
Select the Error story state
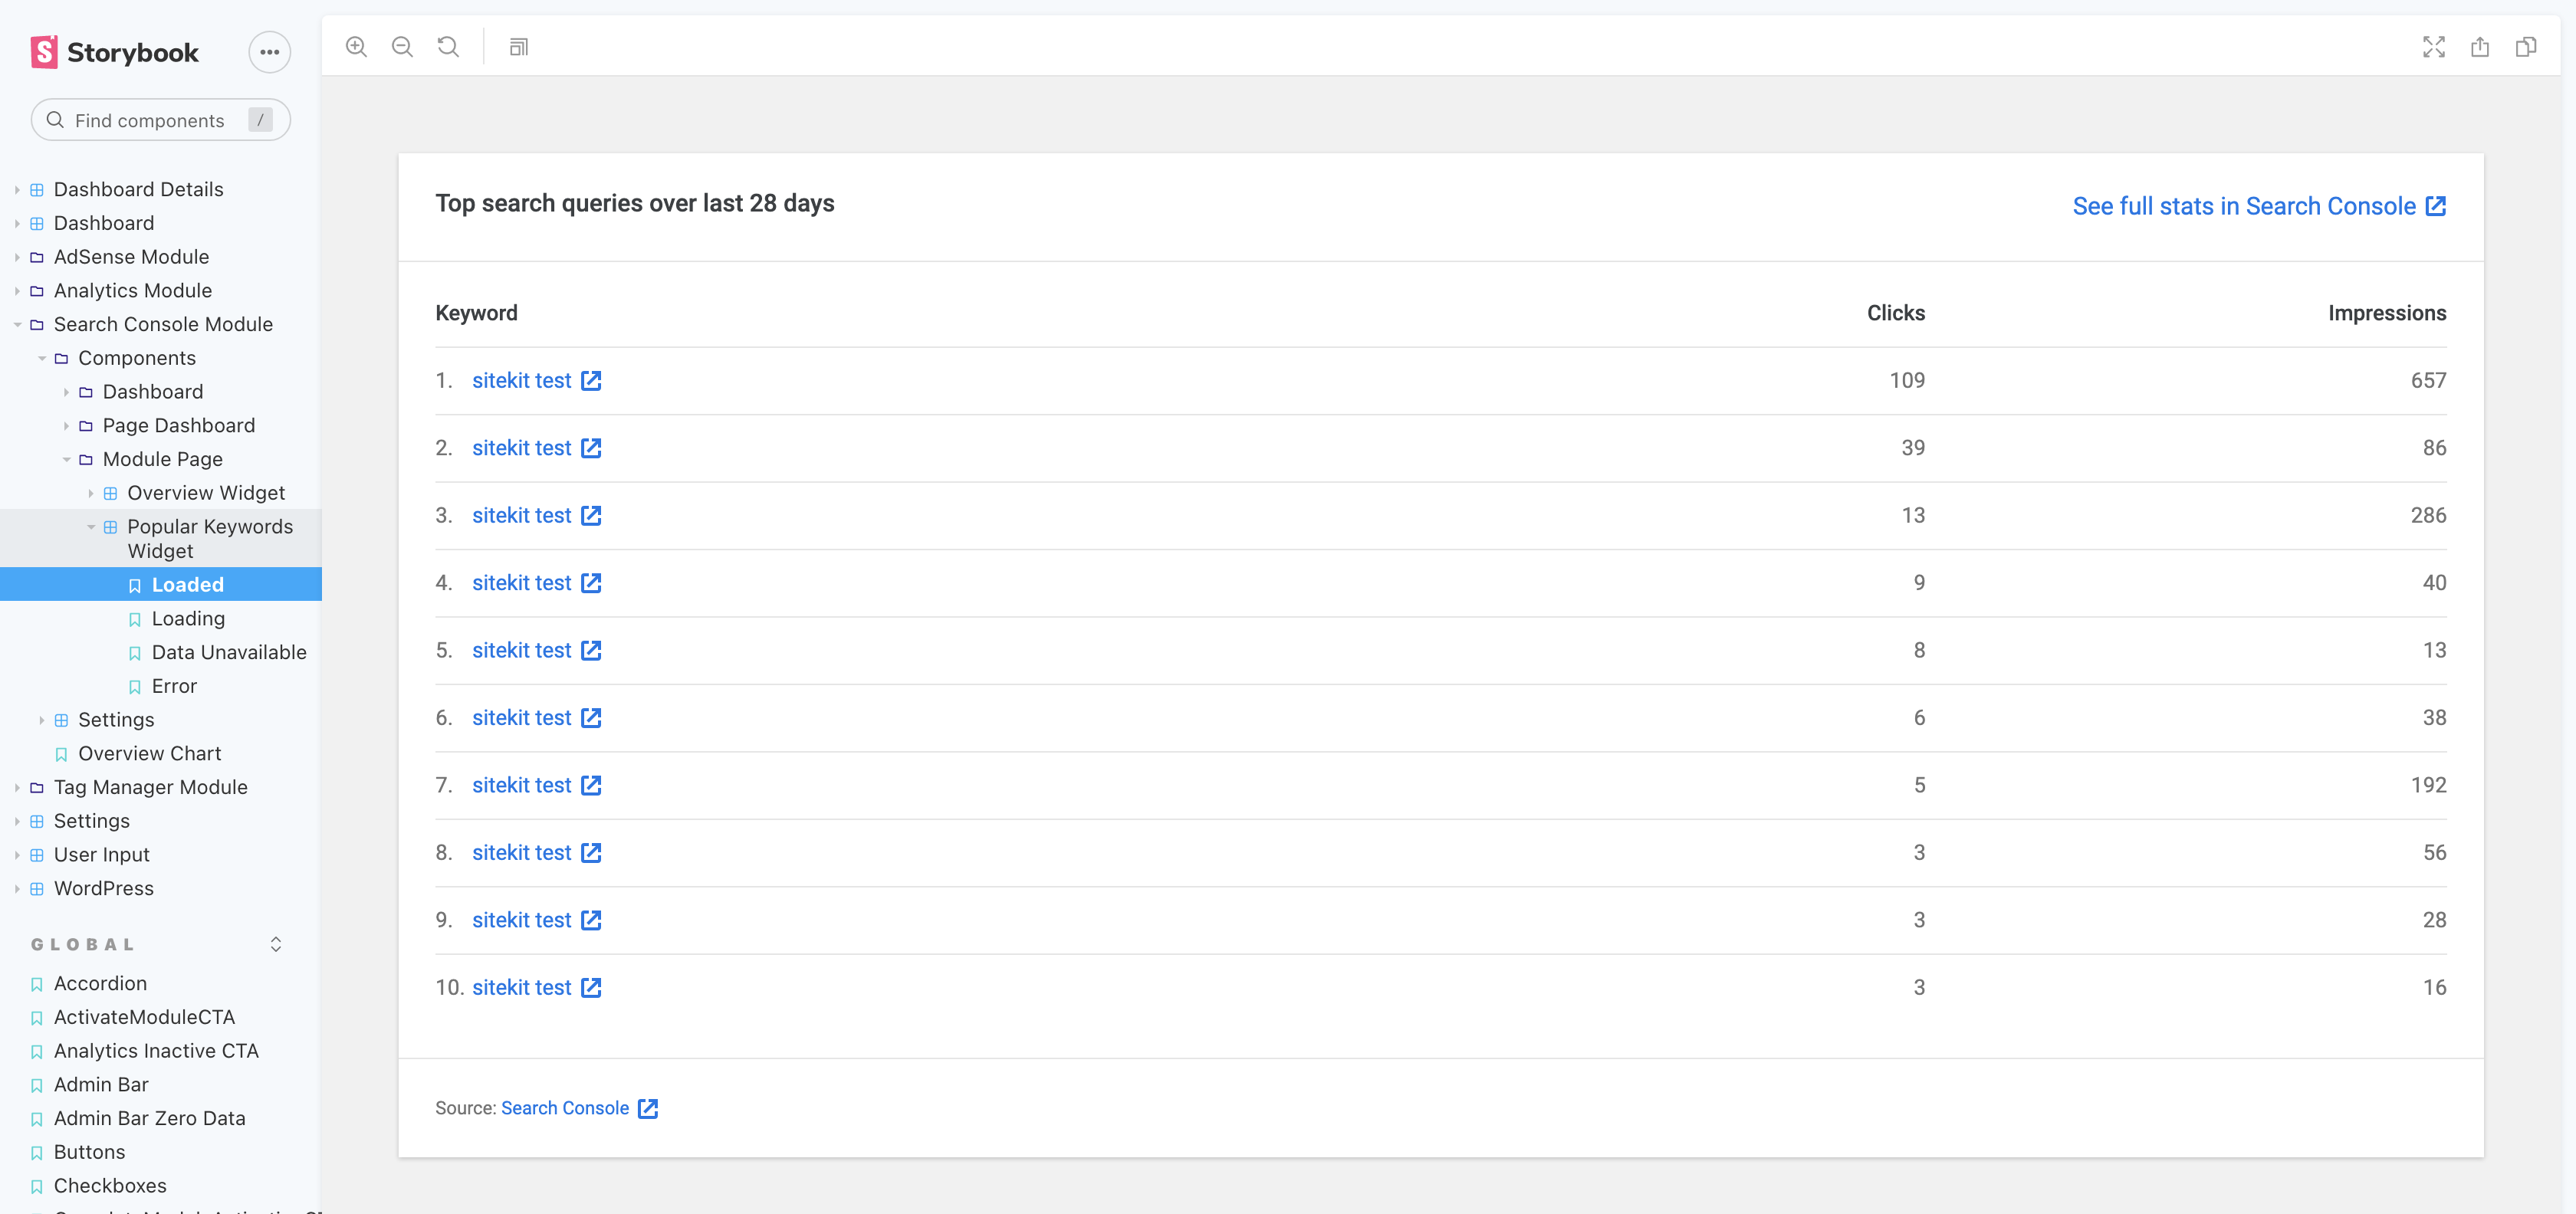[174, 686]
